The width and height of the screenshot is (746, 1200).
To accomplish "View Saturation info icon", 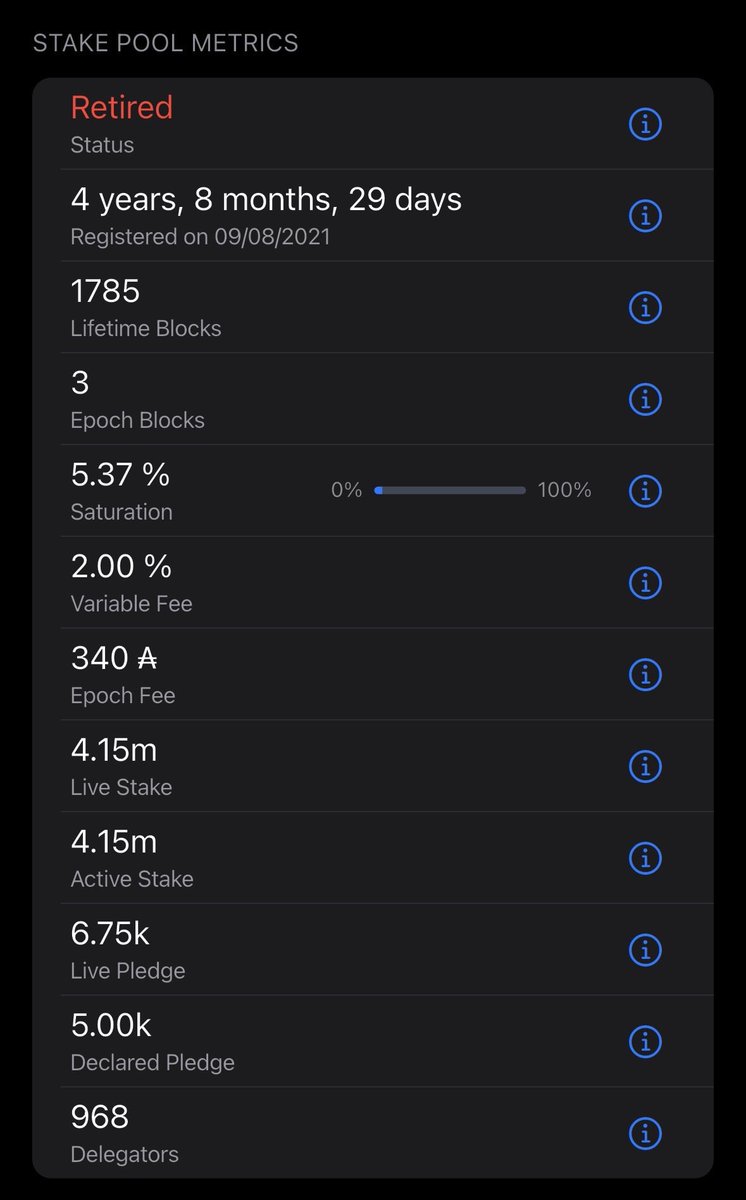I will tap(645, 491).
